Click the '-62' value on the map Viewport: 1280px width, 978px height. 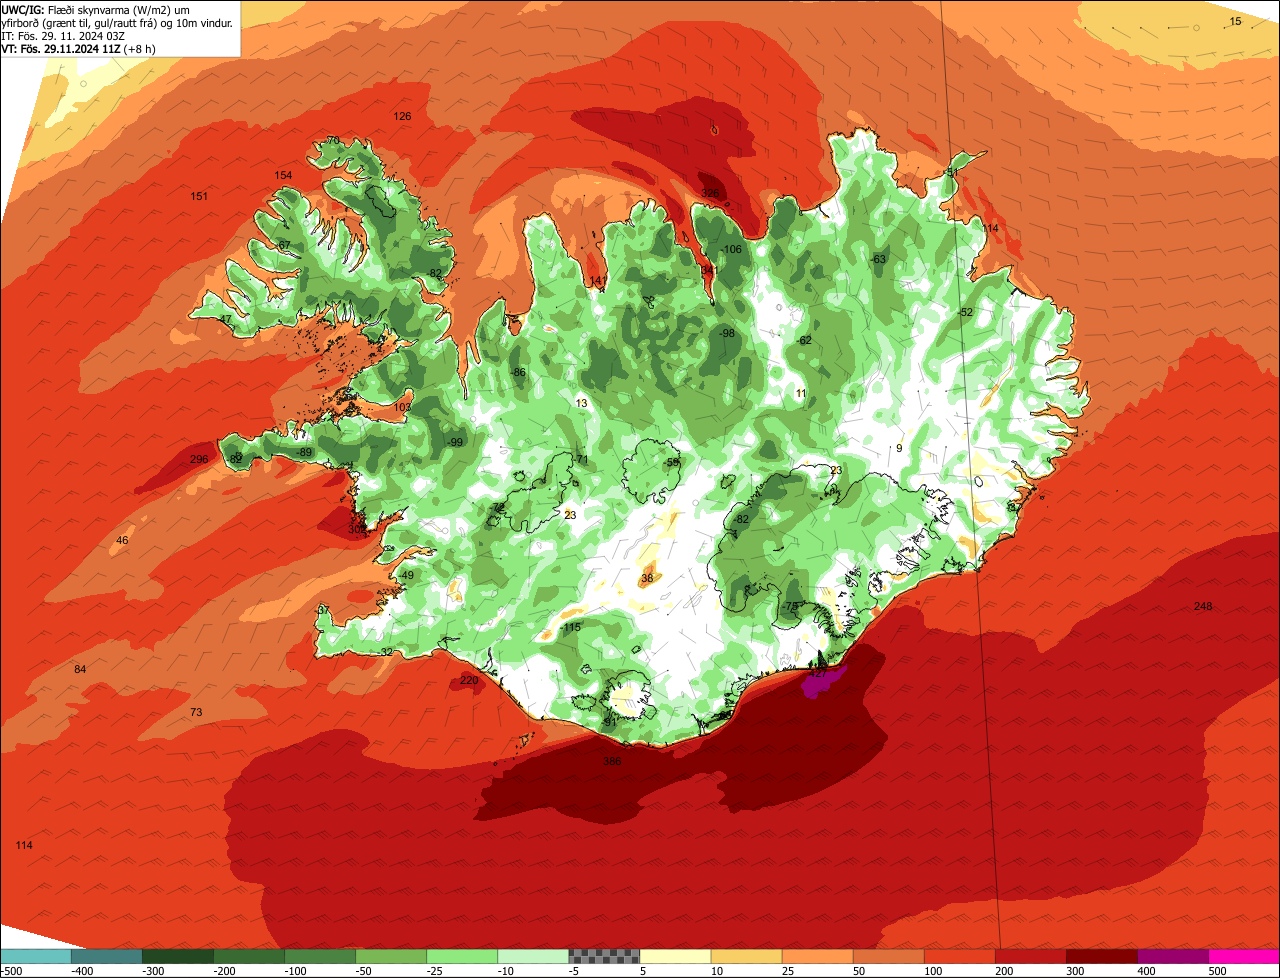[804, 341]
